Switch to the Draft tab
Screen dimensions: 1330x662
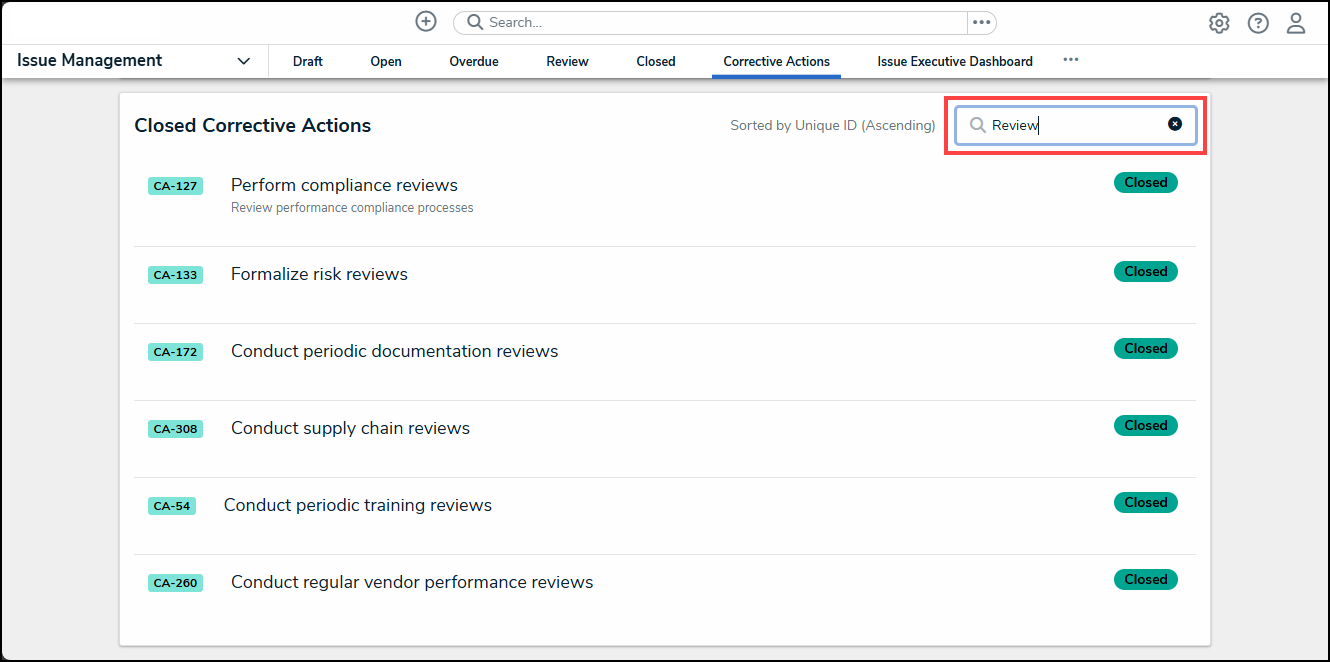click(x=308, y=61)
